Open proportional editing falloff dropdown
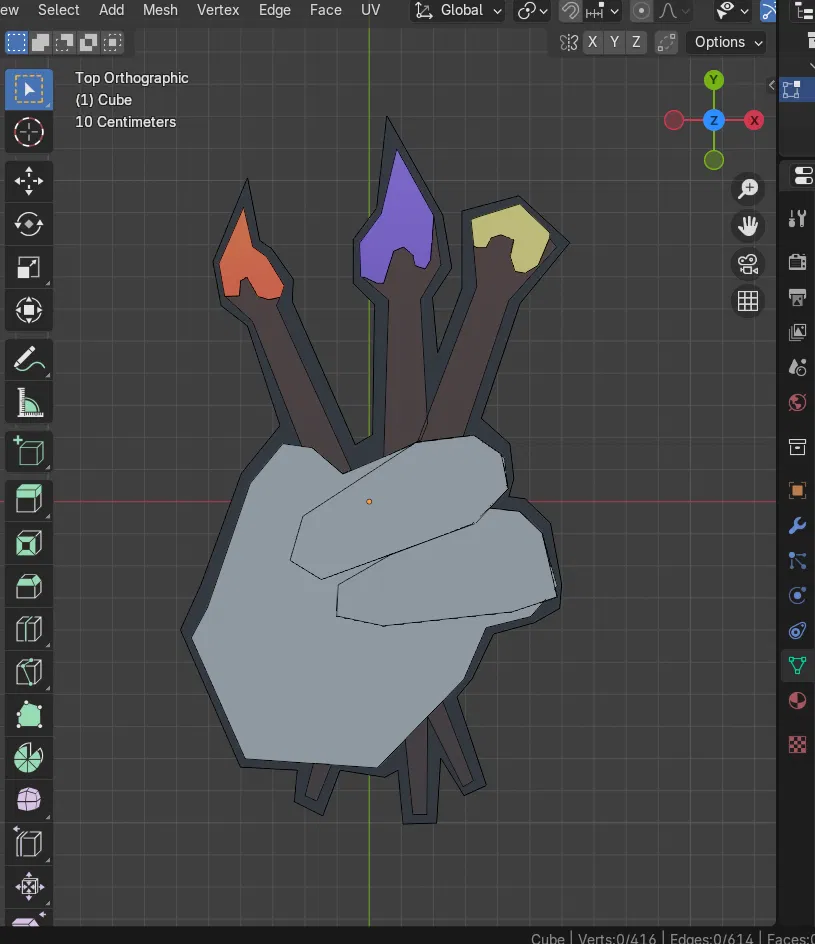815x944 pixels. (673, 10)
